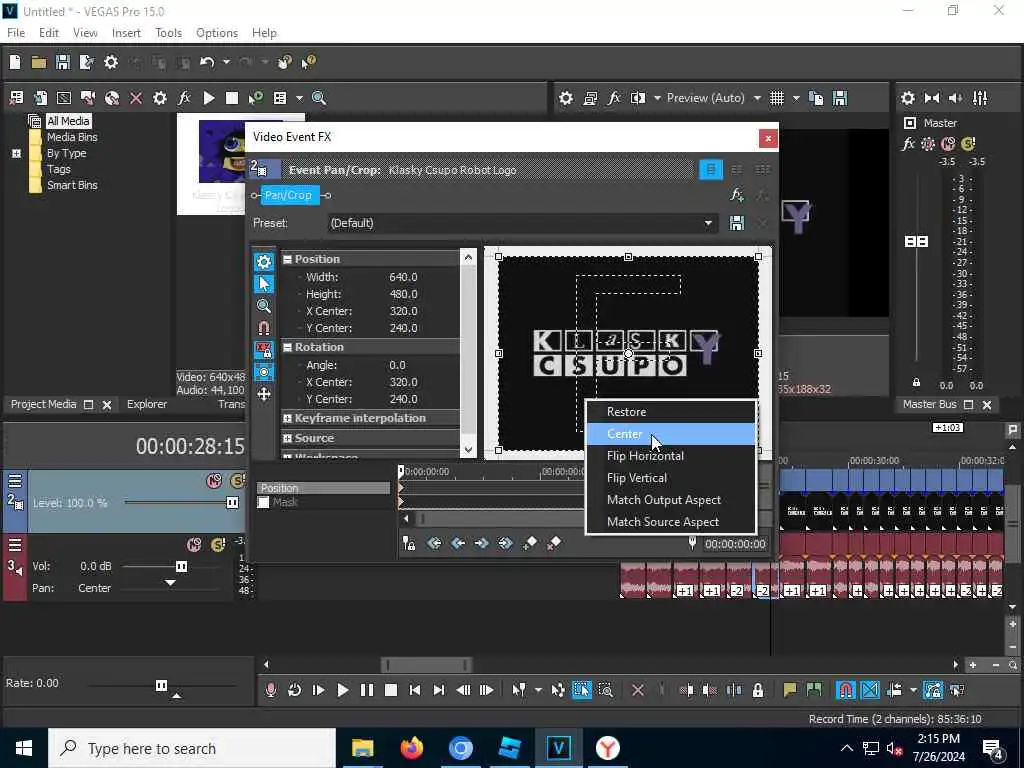Screen dimensions: 1024x768
Task: Toggle split screen view in preview toolbar
Action: 638,98
